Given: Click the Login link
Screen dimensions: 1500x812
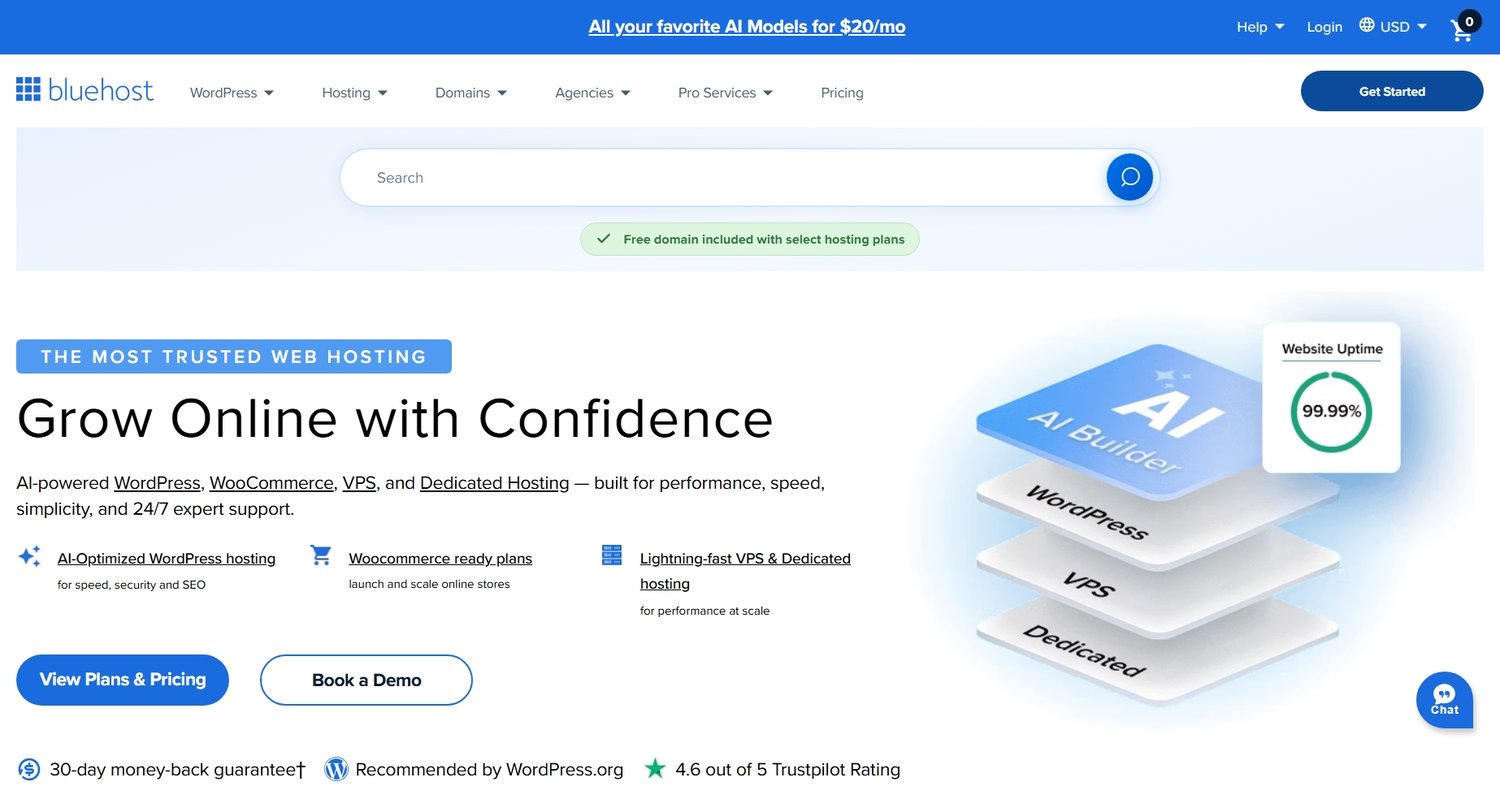Looking at the screenshot, I should [x=1324, y=27].
